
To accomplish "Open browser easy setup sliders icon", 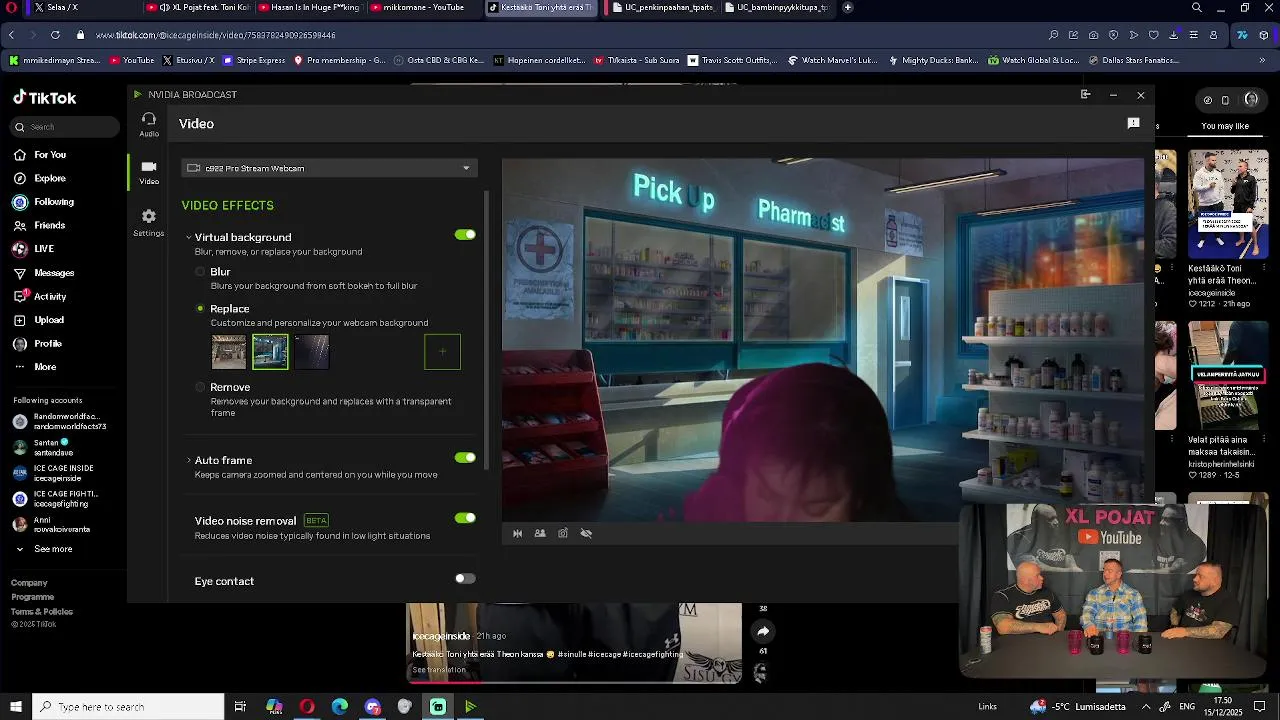I will tap(1193, 35).
